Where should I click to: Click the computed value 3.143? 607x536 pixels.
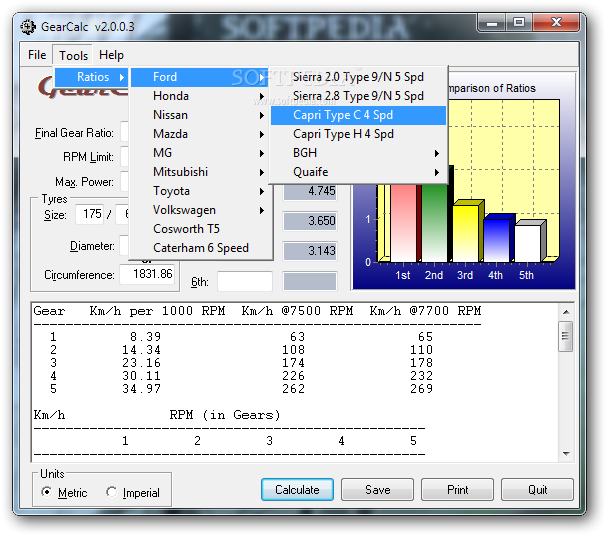[310, 251]
